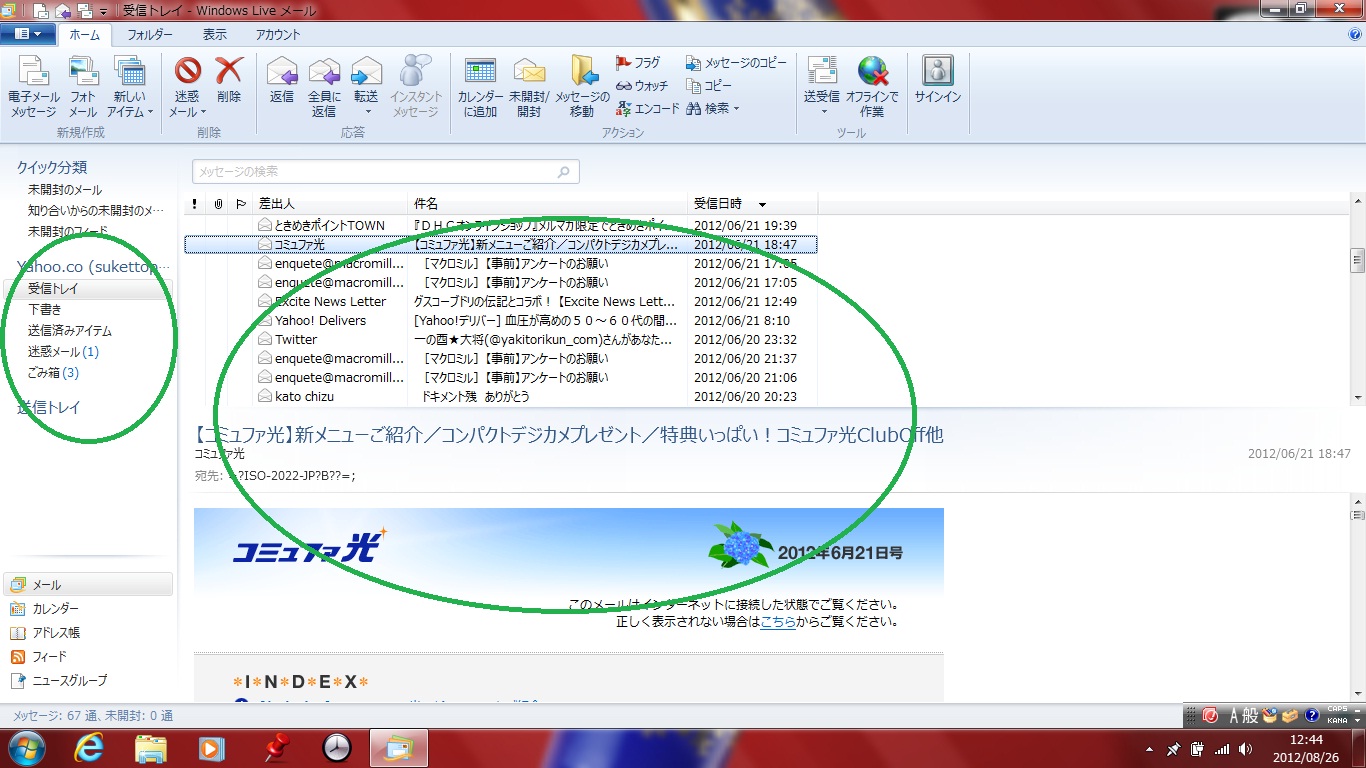Screen dimensions: 1366x768
Task: Open カレンダーに追加 calendar icon
Action: [x=480, y=72]
